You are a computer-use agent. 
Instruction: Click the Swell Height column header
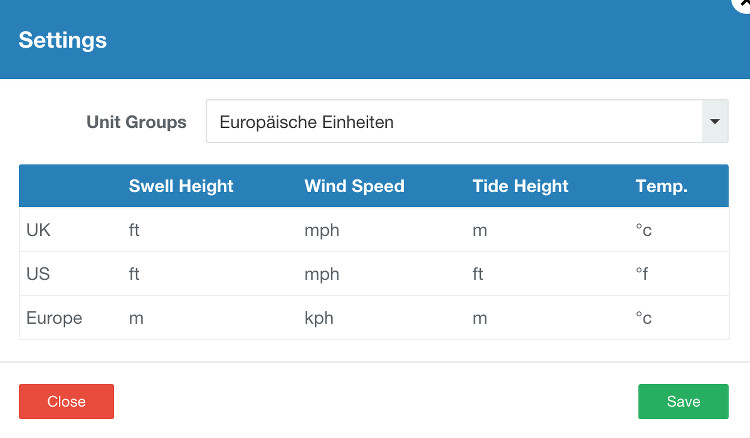[x=181, y=186]
